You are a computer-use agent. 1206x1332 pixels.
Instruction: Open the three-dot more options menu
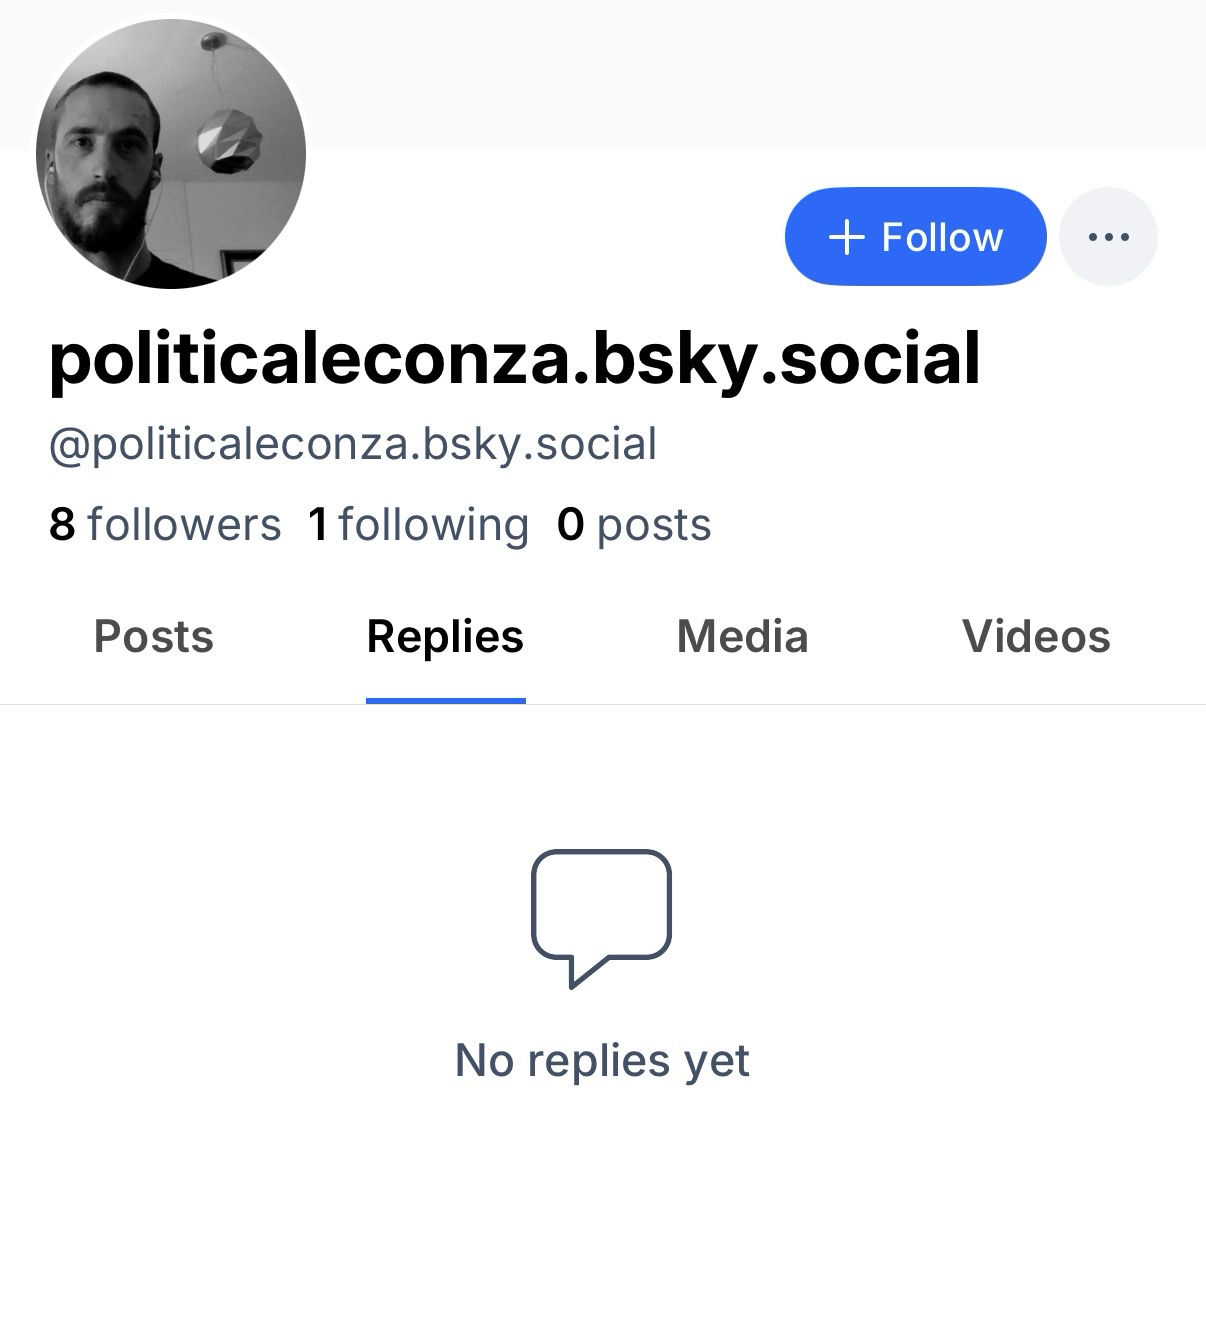pyautogui.click(x=1108, y=237)
